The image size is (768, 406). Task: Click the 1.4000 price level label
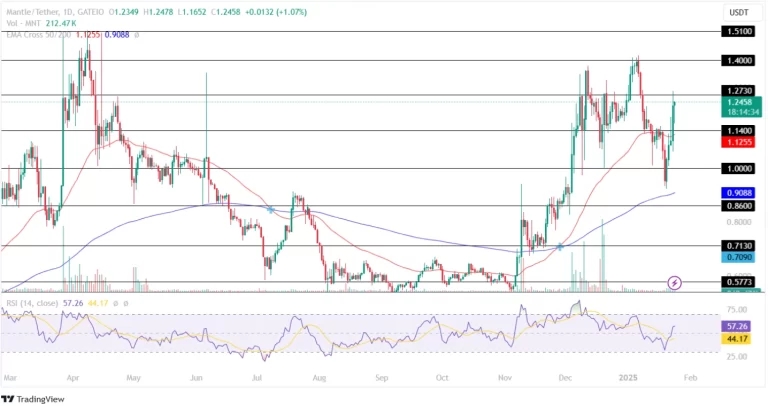click(738, 61)
